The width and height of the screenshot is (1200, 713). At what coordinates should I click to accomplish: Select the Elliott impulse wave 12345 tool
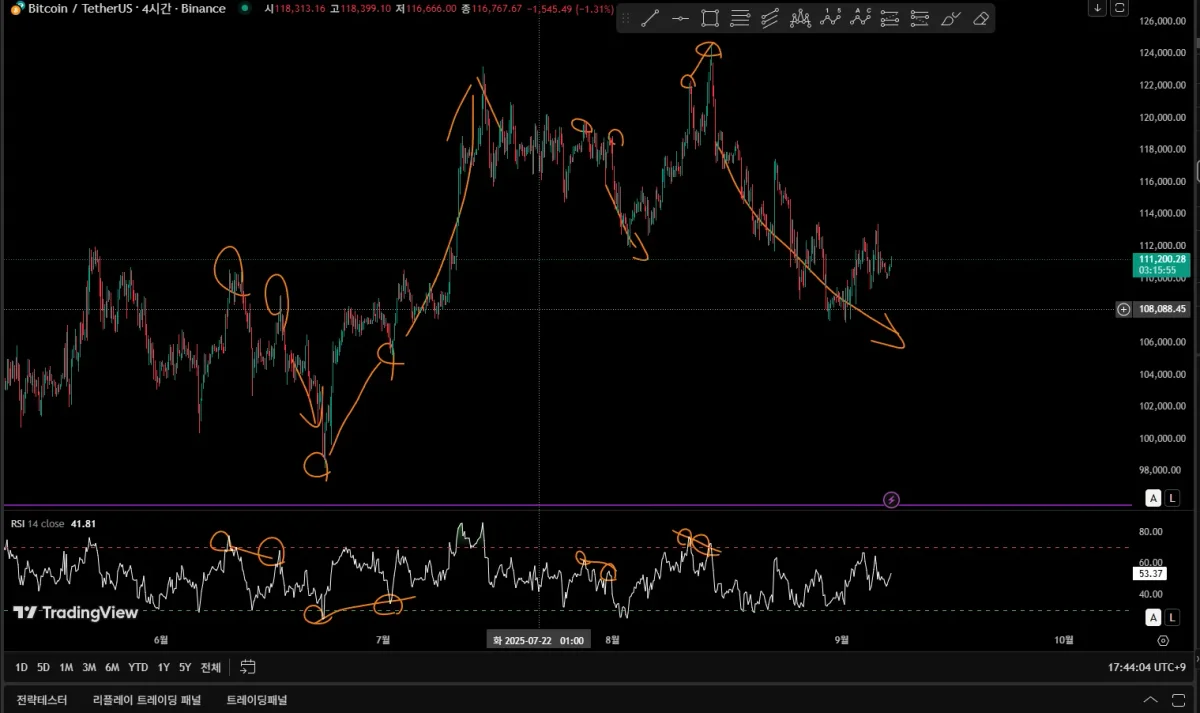click(x=830, y=18)
